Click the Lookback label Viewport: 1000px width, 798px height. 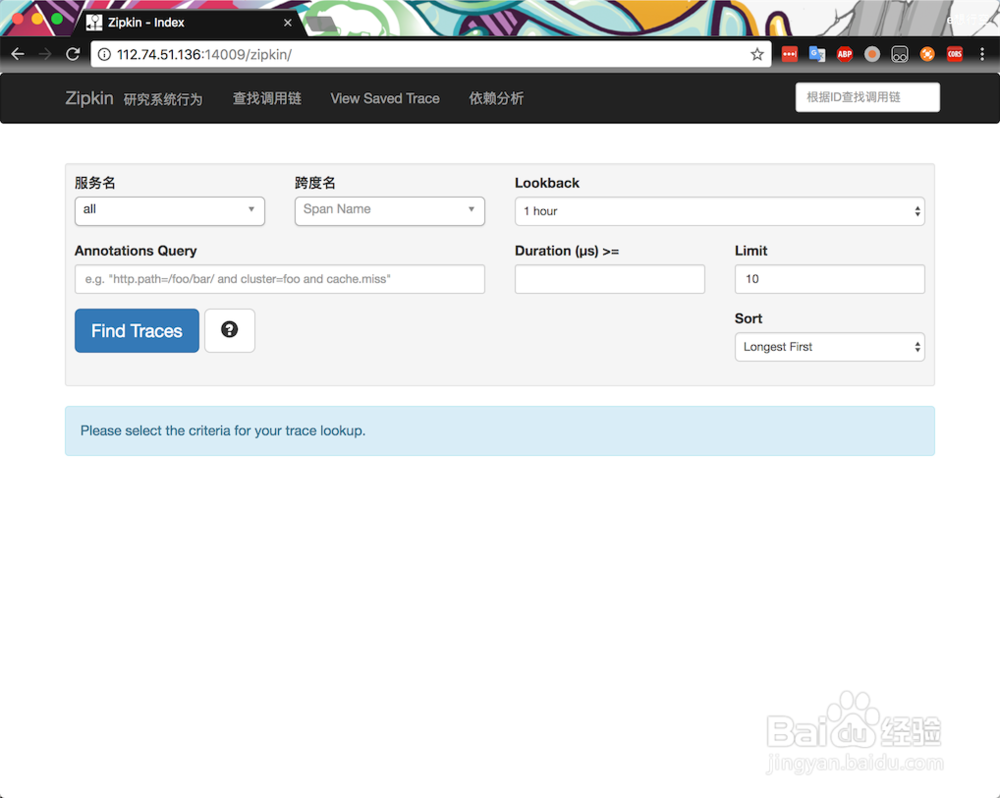point(547,183)
